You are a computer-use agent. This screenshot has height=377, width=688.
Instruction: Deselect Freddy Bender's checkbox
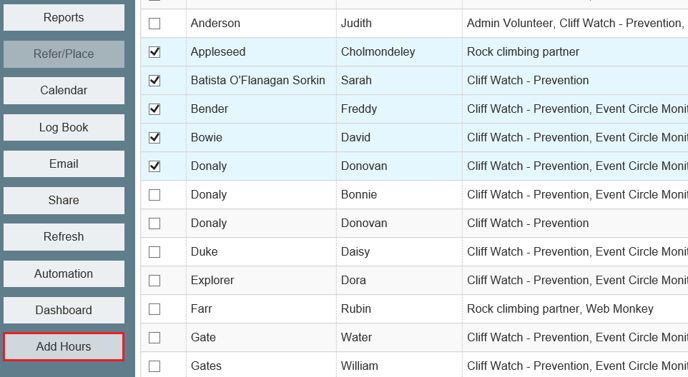[154, 109]
